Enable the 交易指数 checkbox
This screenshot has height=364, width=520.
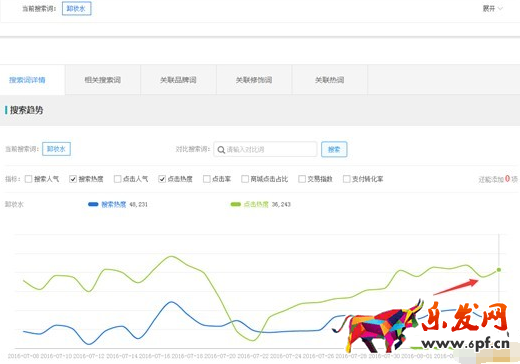coord(302,179)
